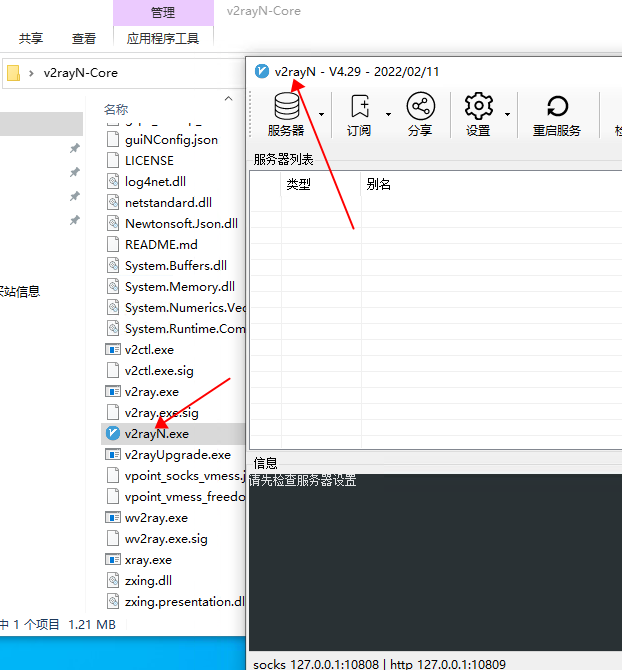Select log4net.dll file
Viewport: 622px width, 670px height.
point(155,182)
